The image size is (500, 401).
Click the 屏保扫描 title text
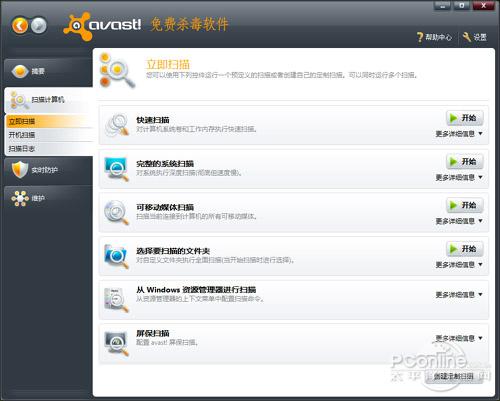[153, 333]
